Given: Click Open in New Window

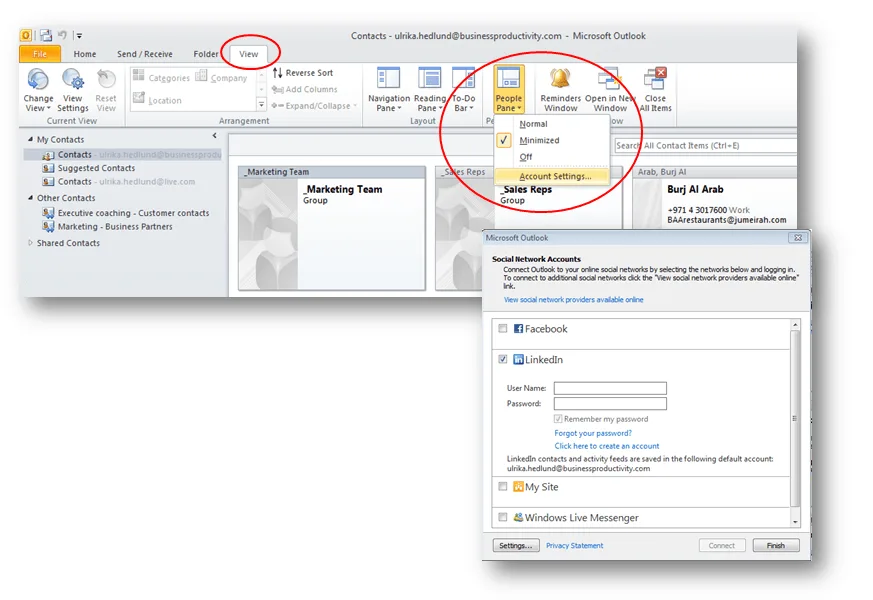Looking at the screenshot, I should coord(610,90).
